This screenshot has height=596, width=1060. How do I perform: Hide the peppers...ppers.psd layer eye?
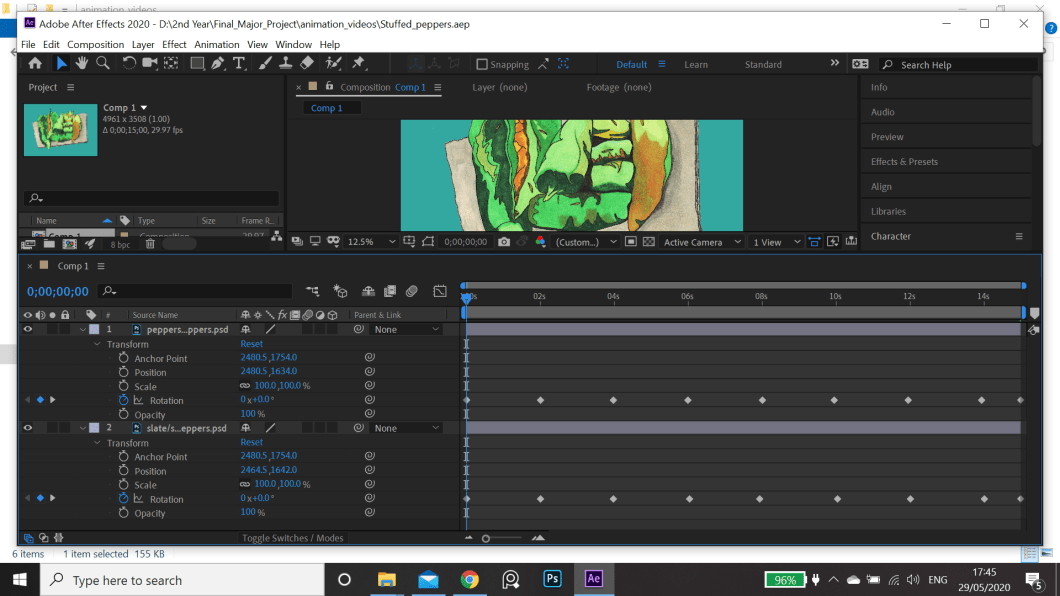pos(28,330)
